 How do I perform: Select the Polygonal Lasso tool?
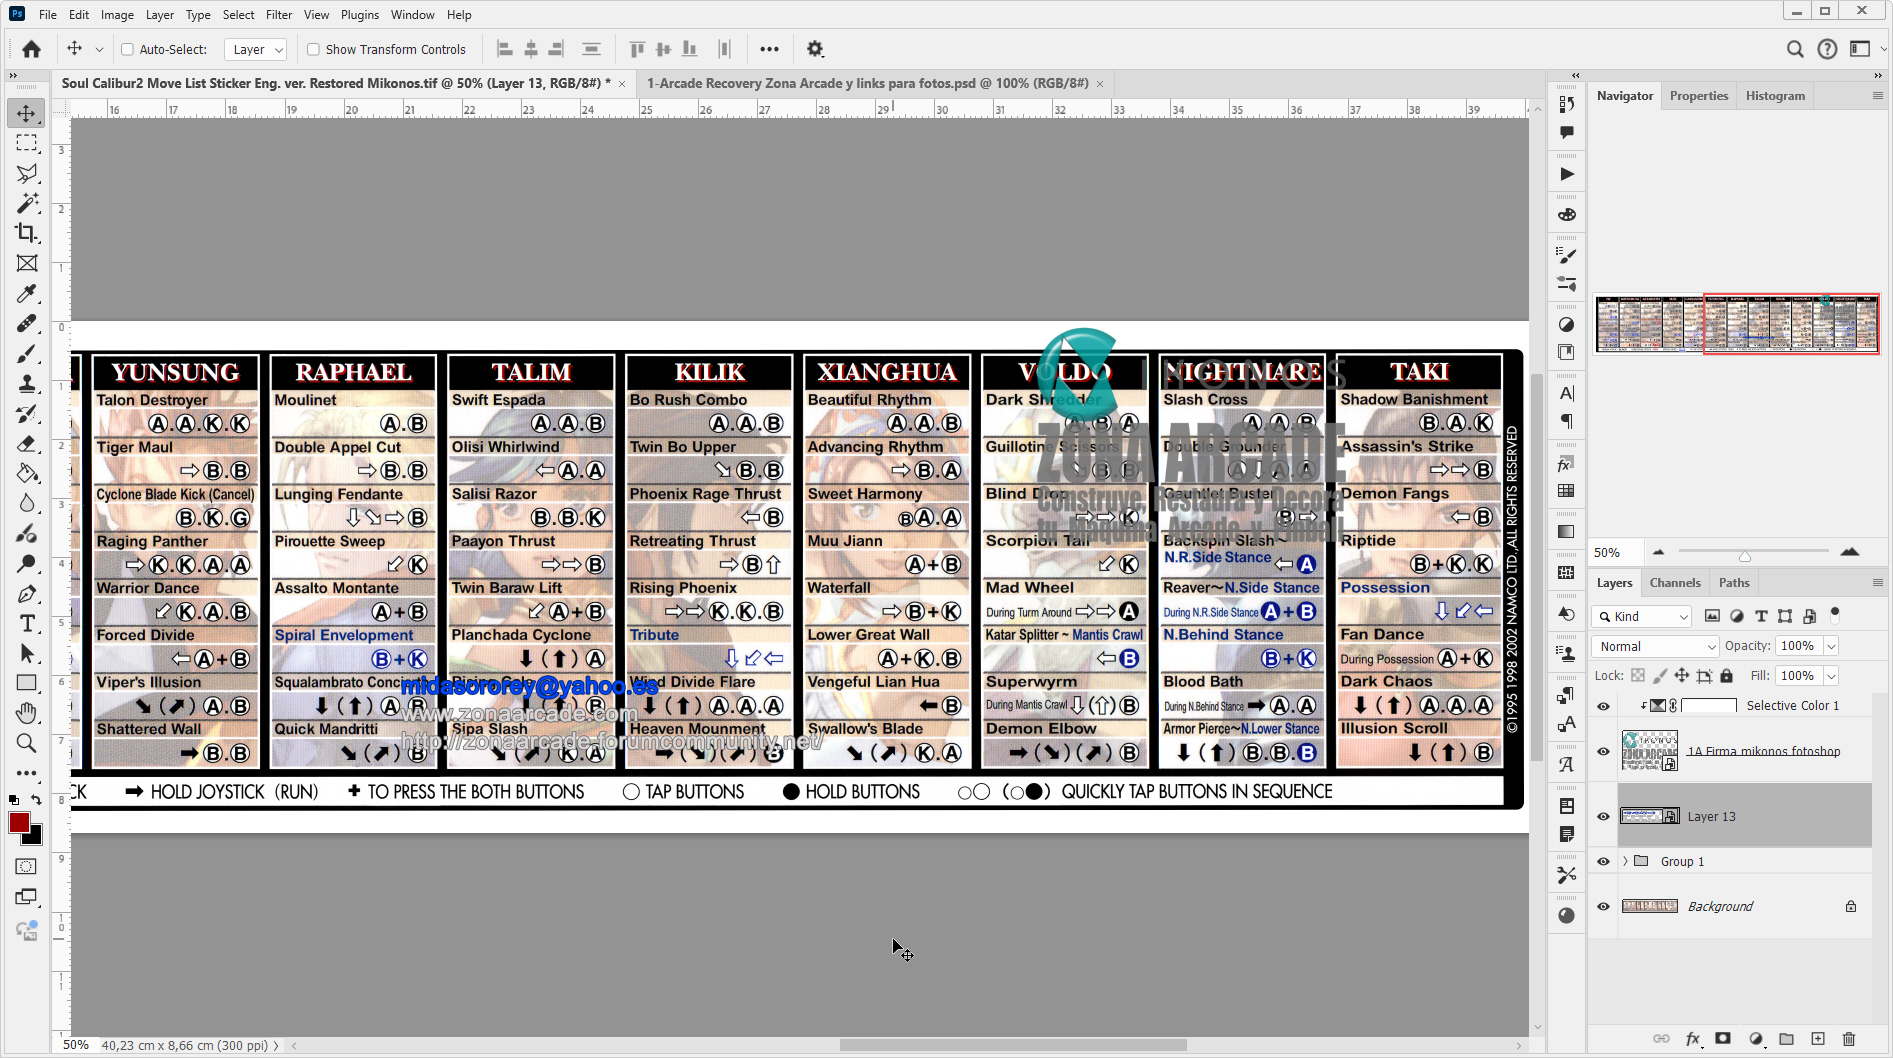[27, 173]
